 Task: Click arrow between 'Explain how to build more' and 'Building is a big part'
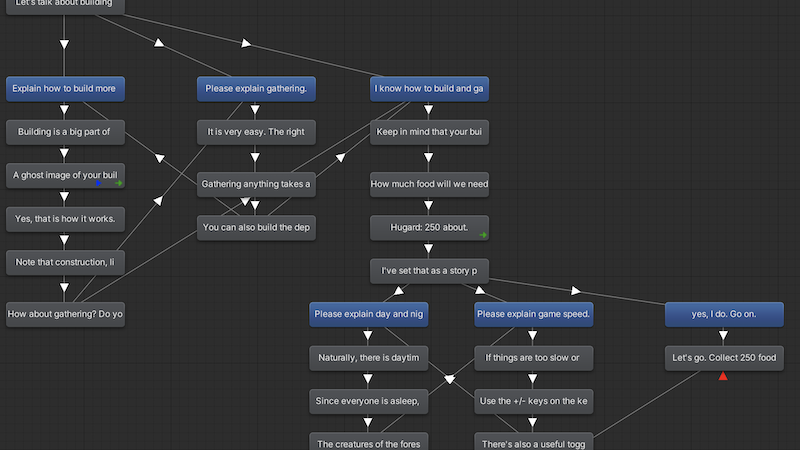[65, 110]
